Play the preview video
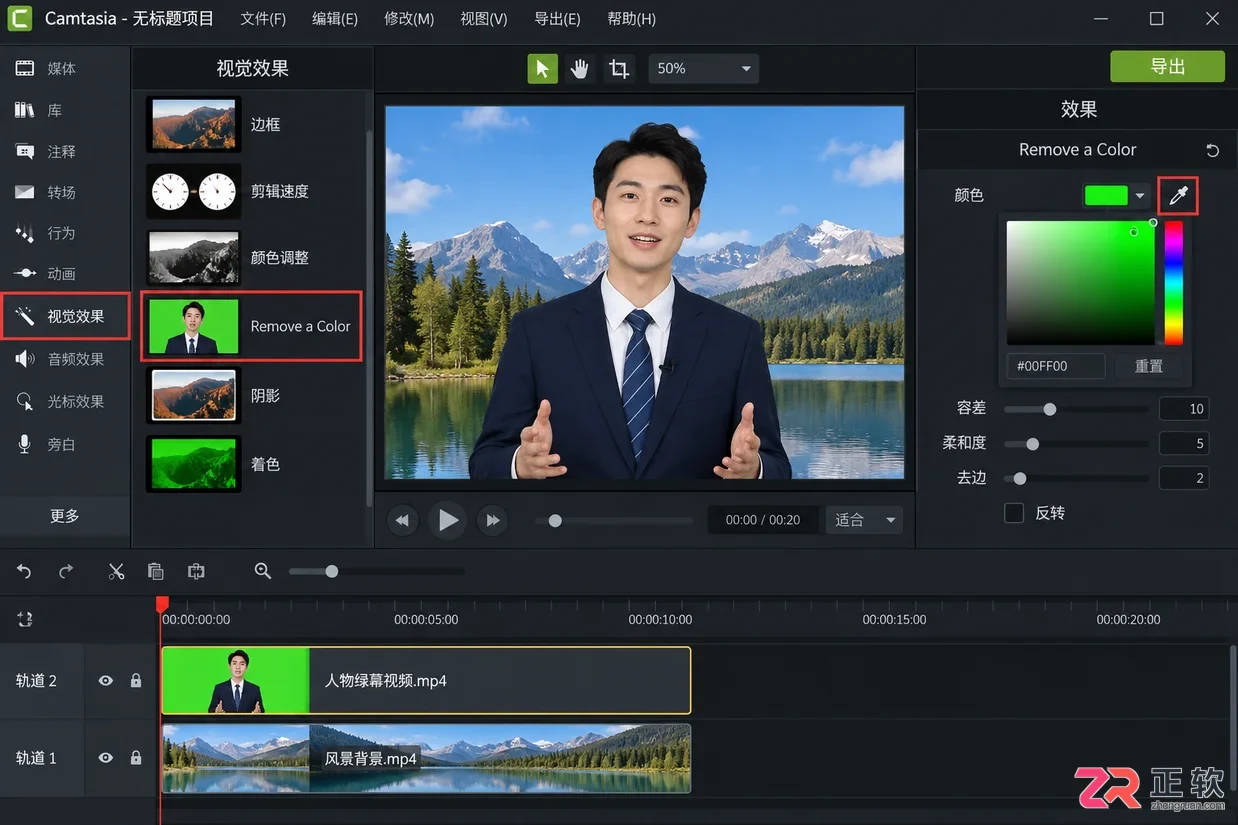 tap(448, 520)
